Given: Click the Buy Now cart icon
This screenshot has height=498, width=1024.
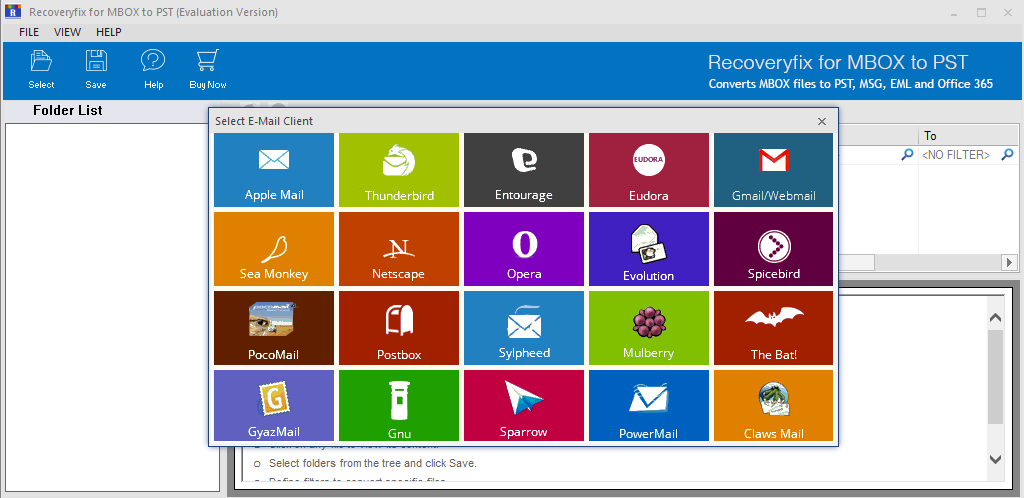Looking at the screenshot, I should point(208,69).
